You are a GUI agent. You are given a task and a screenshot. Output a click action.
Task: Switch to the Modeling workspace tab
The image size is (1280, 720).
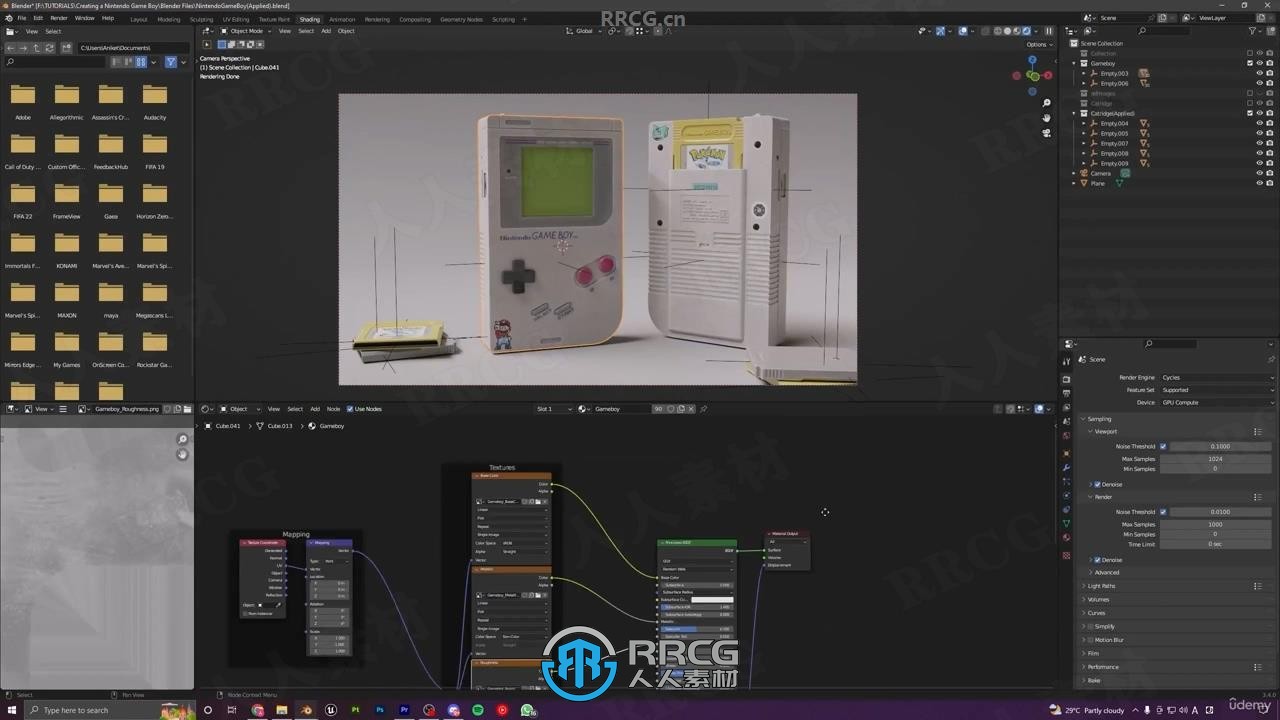pyautogui.click(x=169, y=19)
